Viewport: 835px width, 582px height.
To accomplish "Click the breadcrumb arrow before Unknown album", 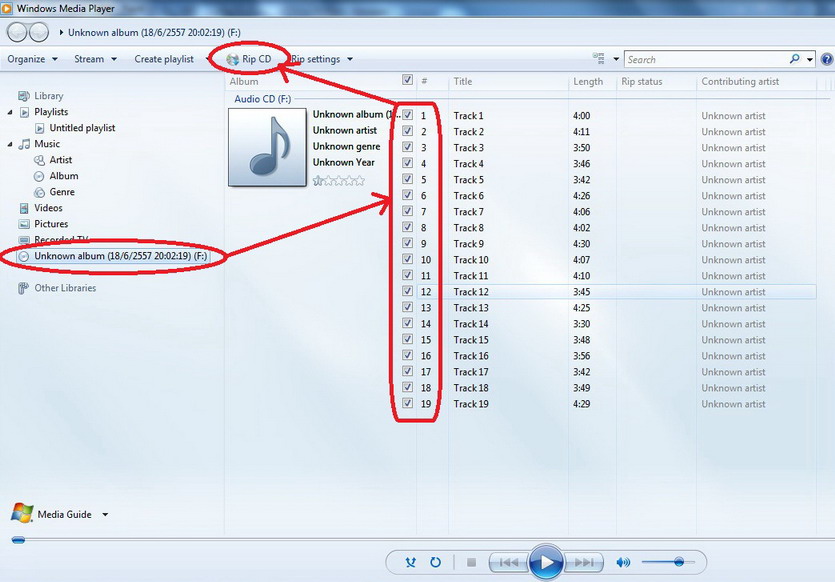I will tap(61, 32).
